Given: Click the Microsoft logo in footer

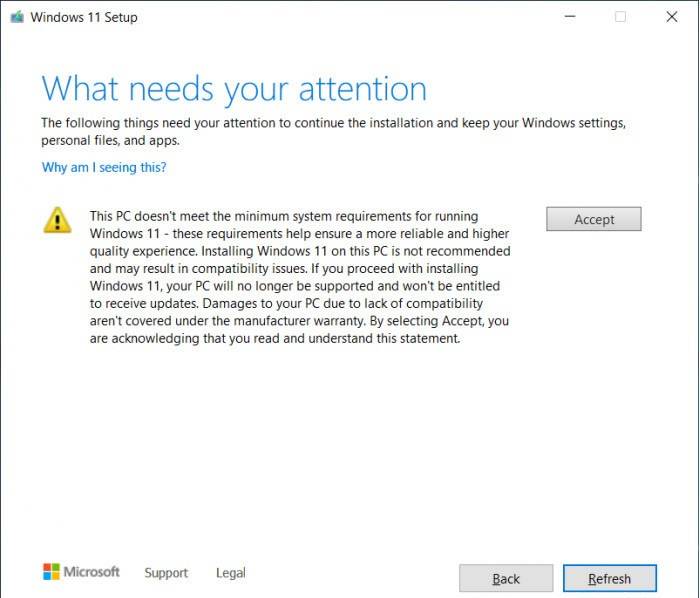Looking at the screenshot, I should (81, 572).
